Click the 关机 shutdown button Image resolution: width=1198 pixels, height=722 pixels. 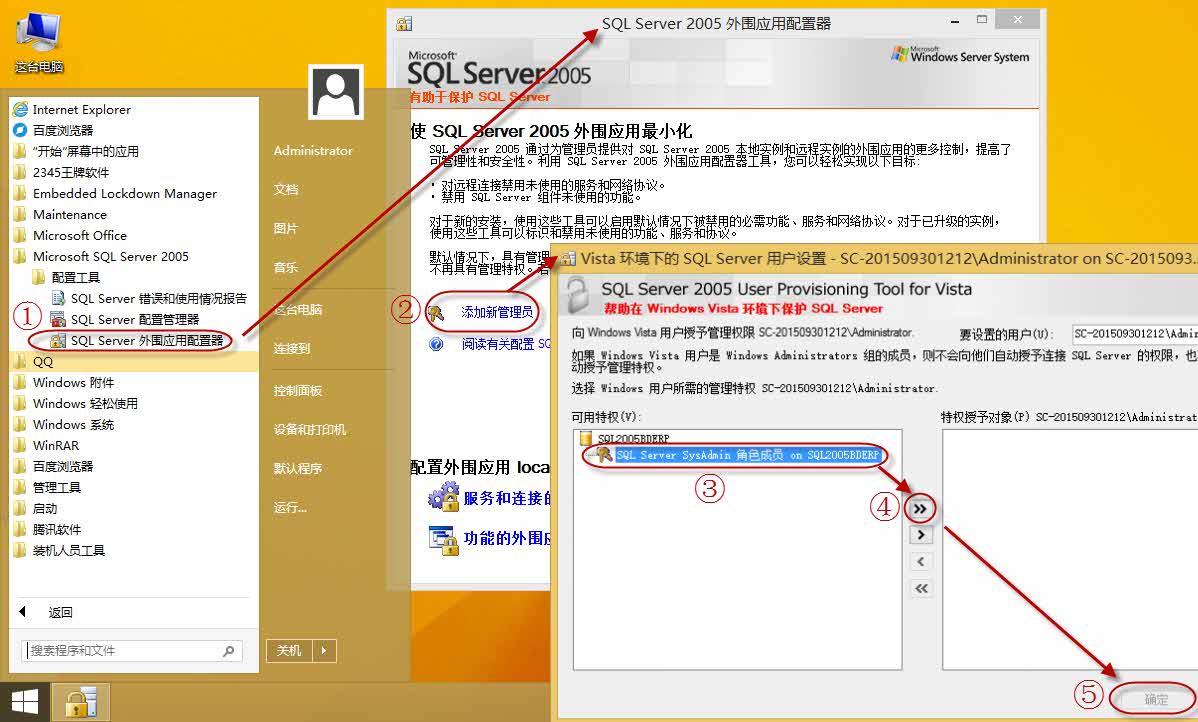(290, 650)
